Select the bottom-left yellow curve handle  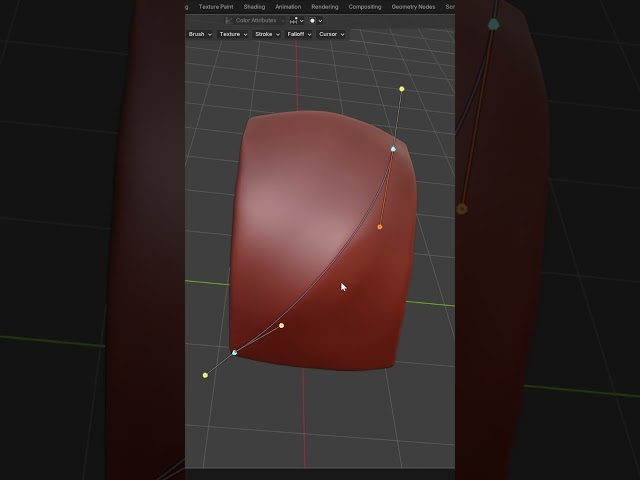[205, 375]
